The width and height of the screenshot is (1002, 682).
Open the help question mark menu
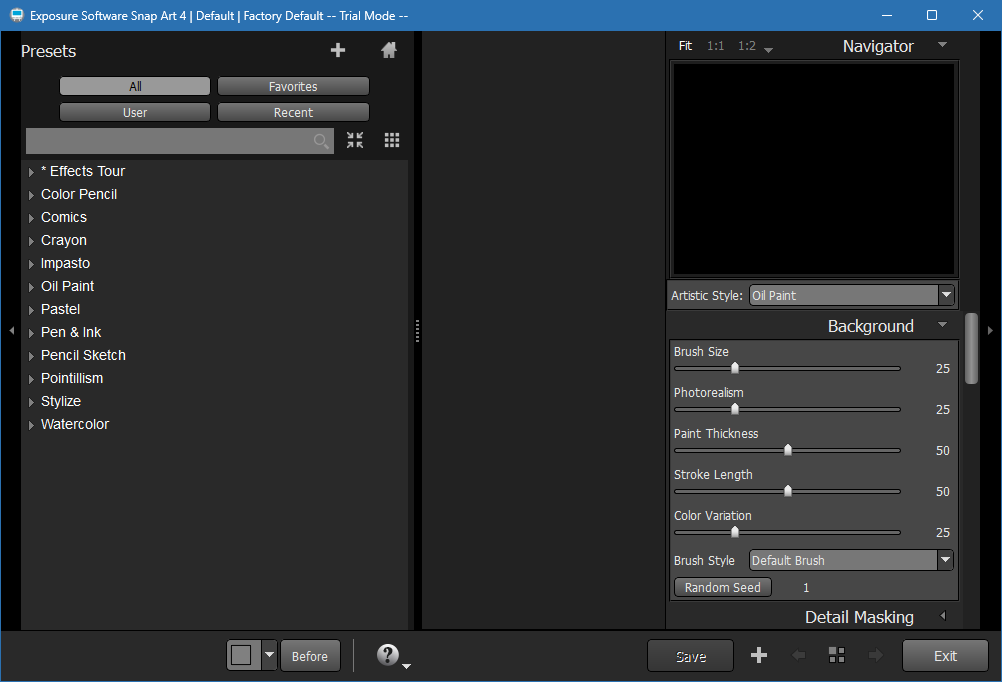[390, 655]
